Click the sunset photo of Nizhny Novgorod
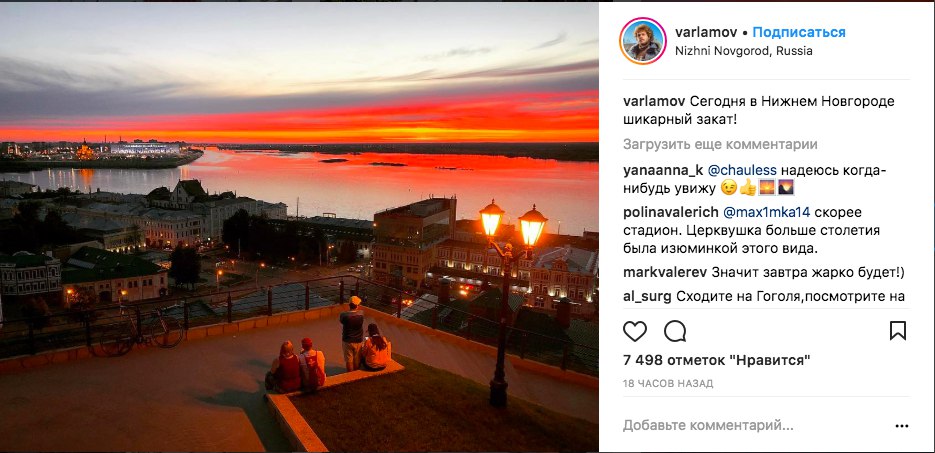935x453 pixels. pos(299,226)
